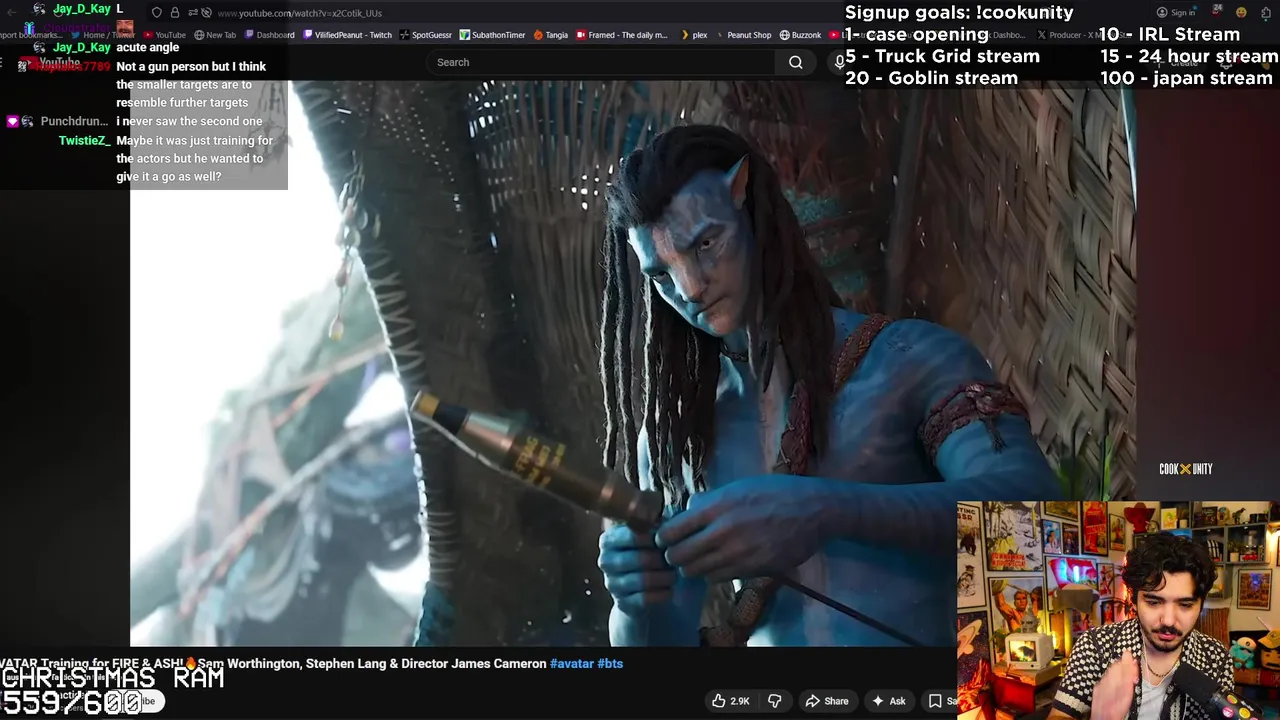Open VilifiedPeanut - Twitch bookmark
This screenshot has width=1280, height=720.
[x=347, y=35]
